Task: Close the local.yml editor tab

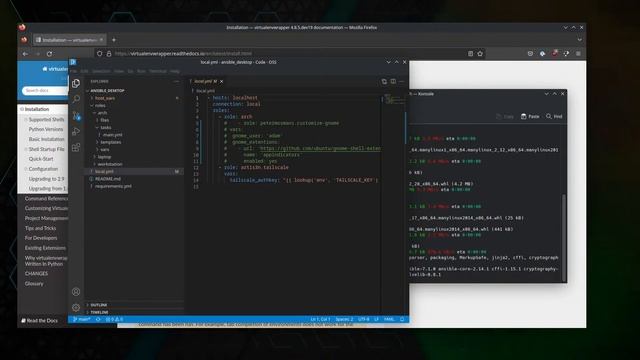Action: point(222,81)
